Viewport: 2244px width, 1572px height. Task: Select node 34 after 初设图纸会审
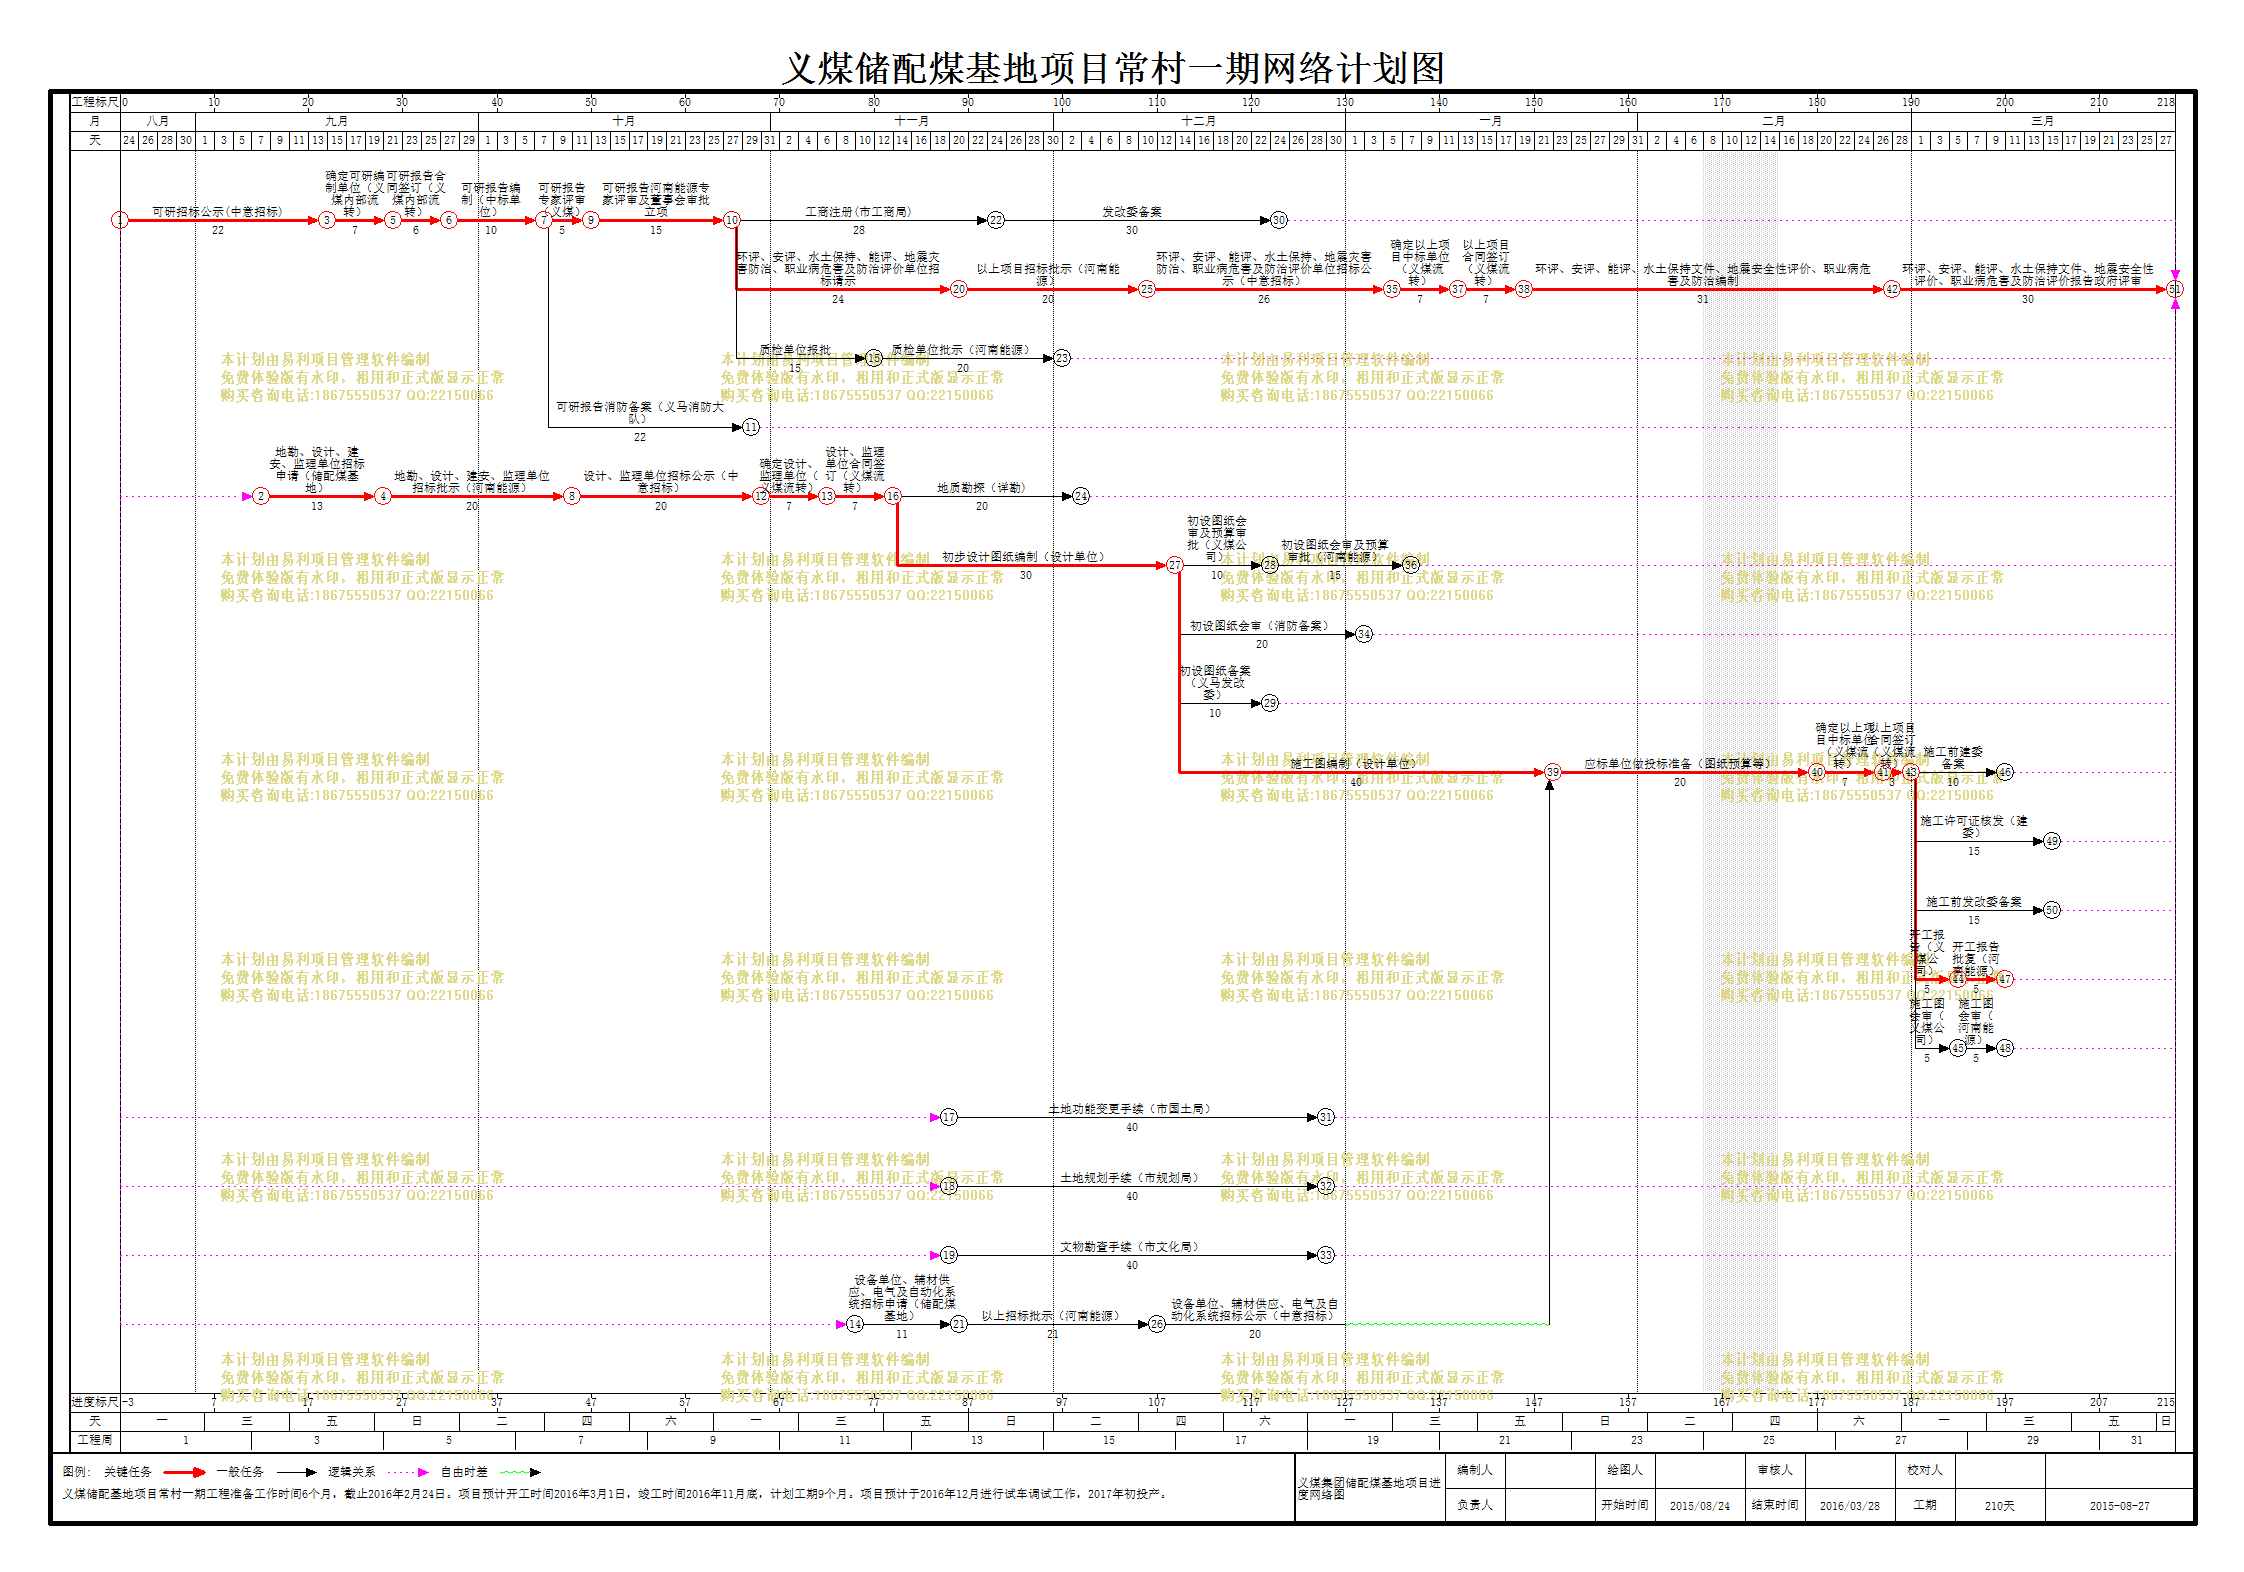tap(1364, 634)
